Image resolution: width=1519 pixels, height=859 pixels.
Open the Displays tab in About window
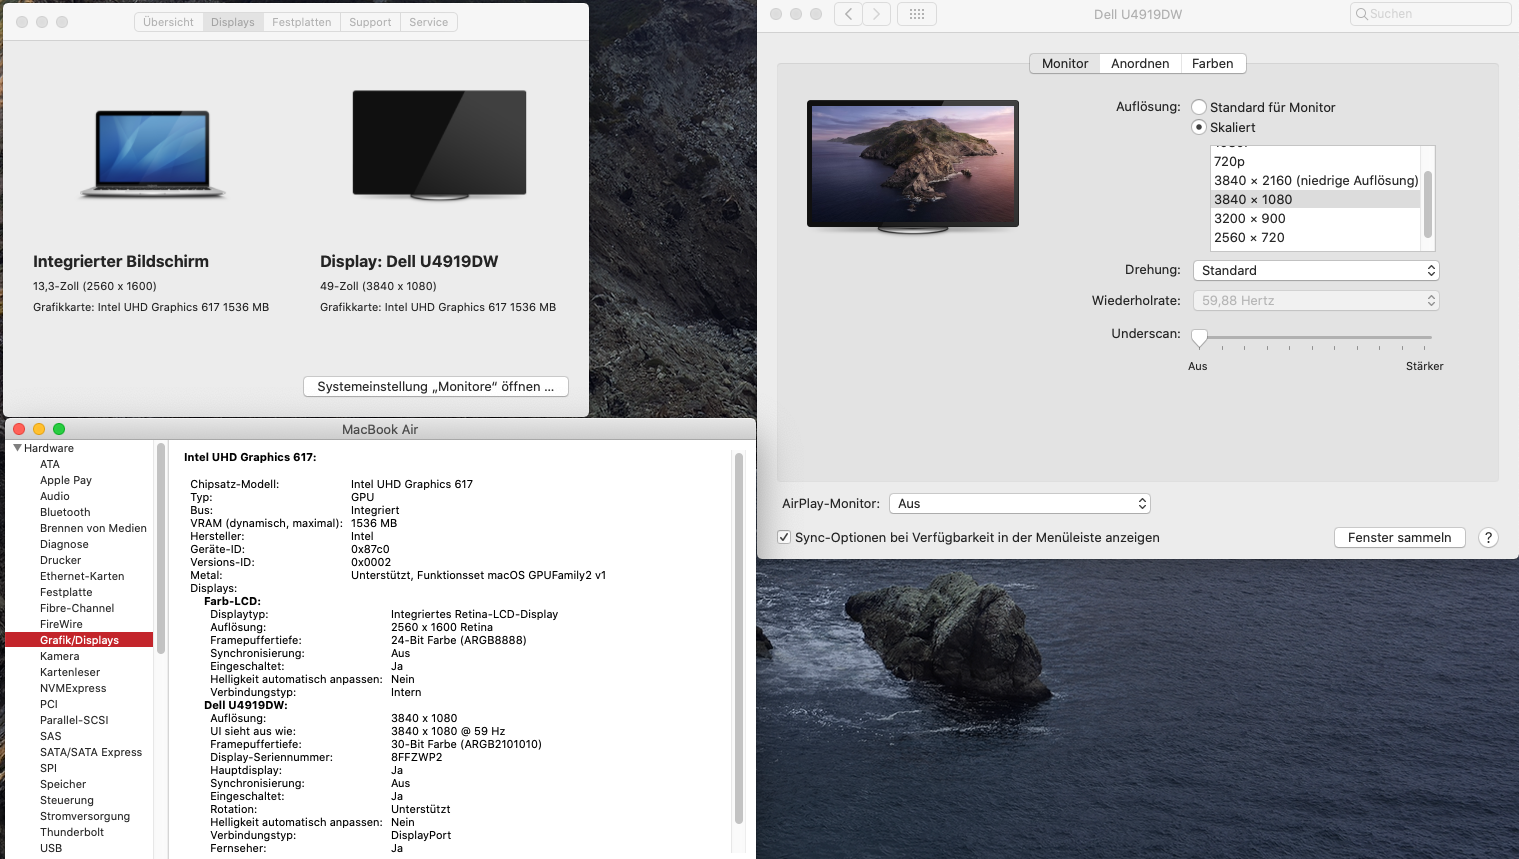(233, 22)
